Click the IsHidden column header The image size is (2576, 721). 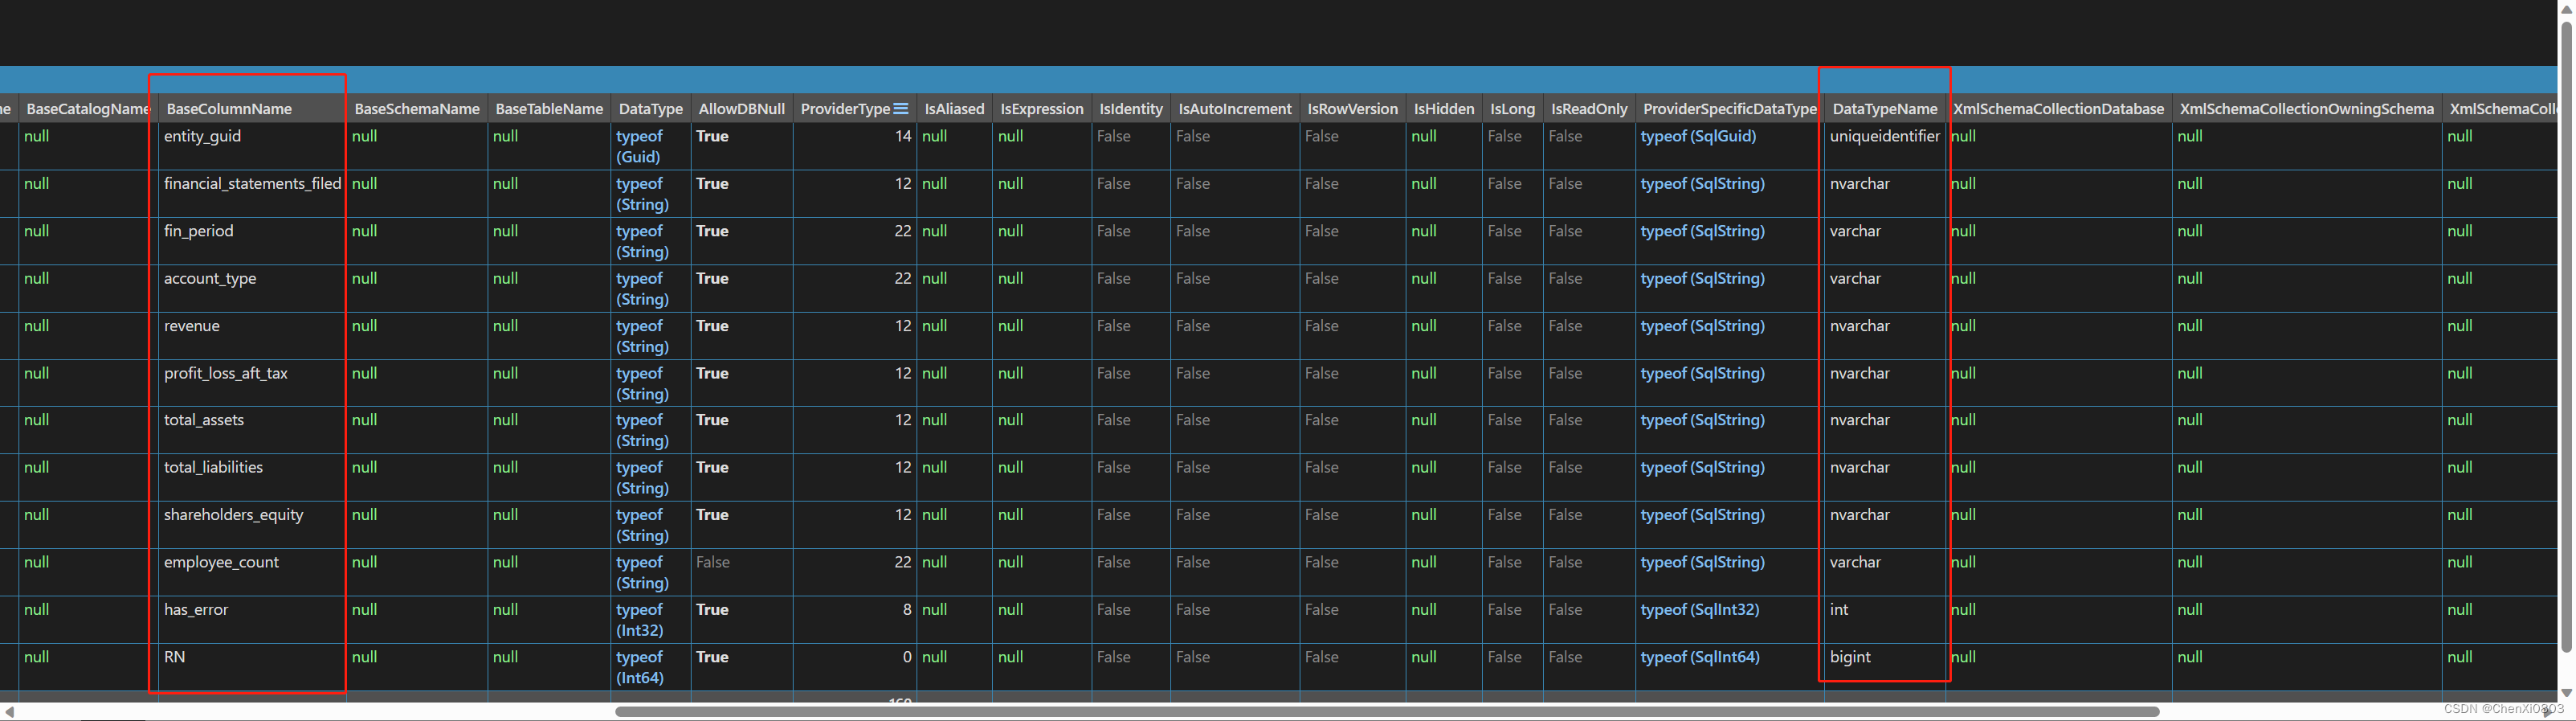[x=1443, y=109]
